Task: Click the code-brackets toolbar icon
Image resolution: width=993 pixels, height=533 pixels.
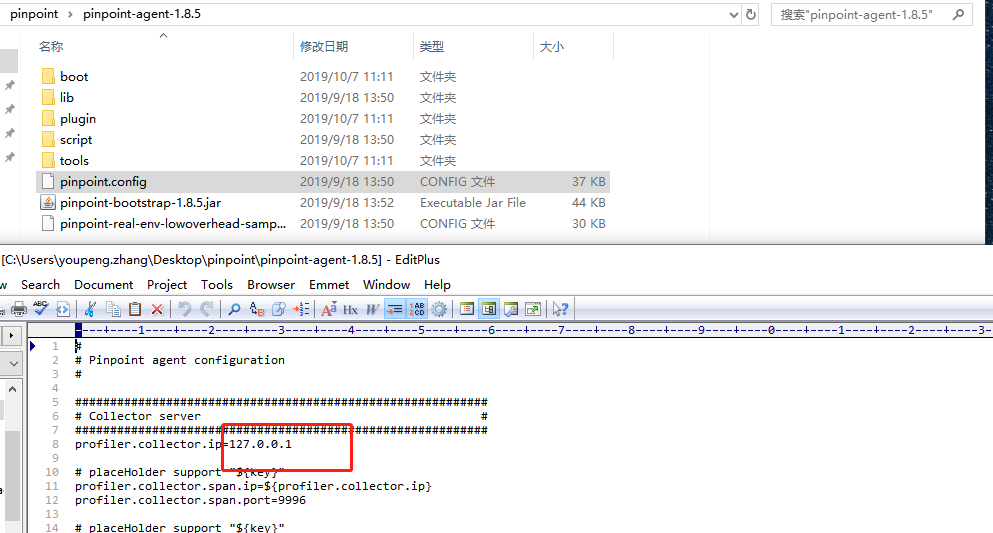Action: coord(63,309)
